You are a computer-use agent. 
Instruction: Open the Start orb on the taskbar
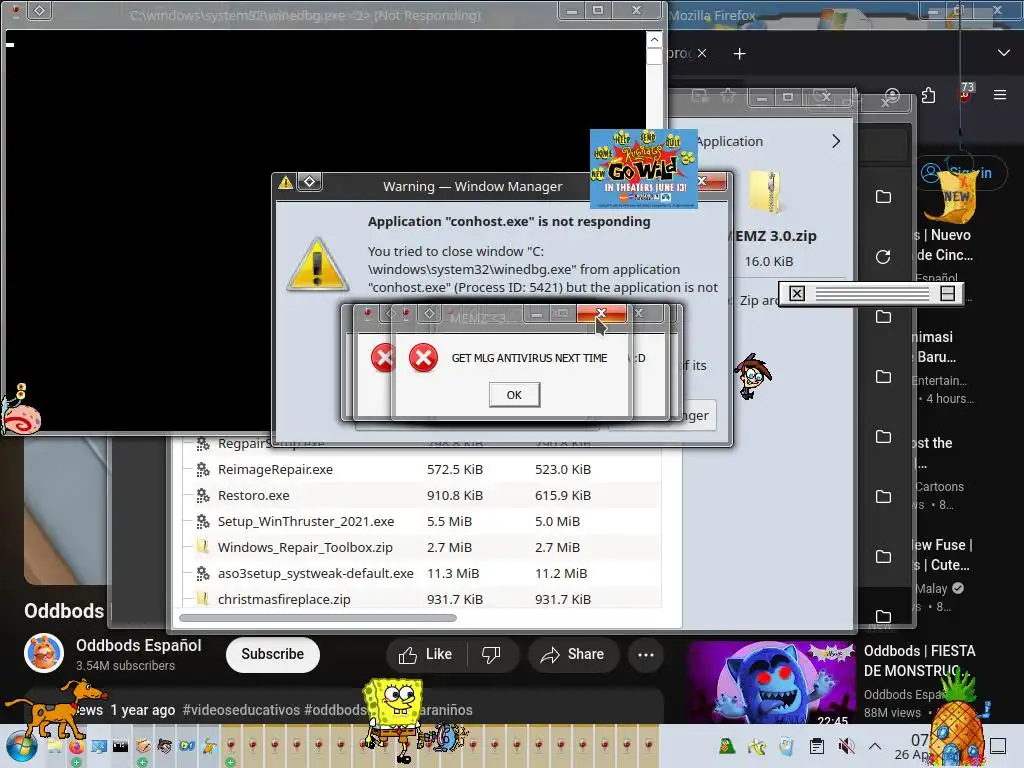pos(21,746)
